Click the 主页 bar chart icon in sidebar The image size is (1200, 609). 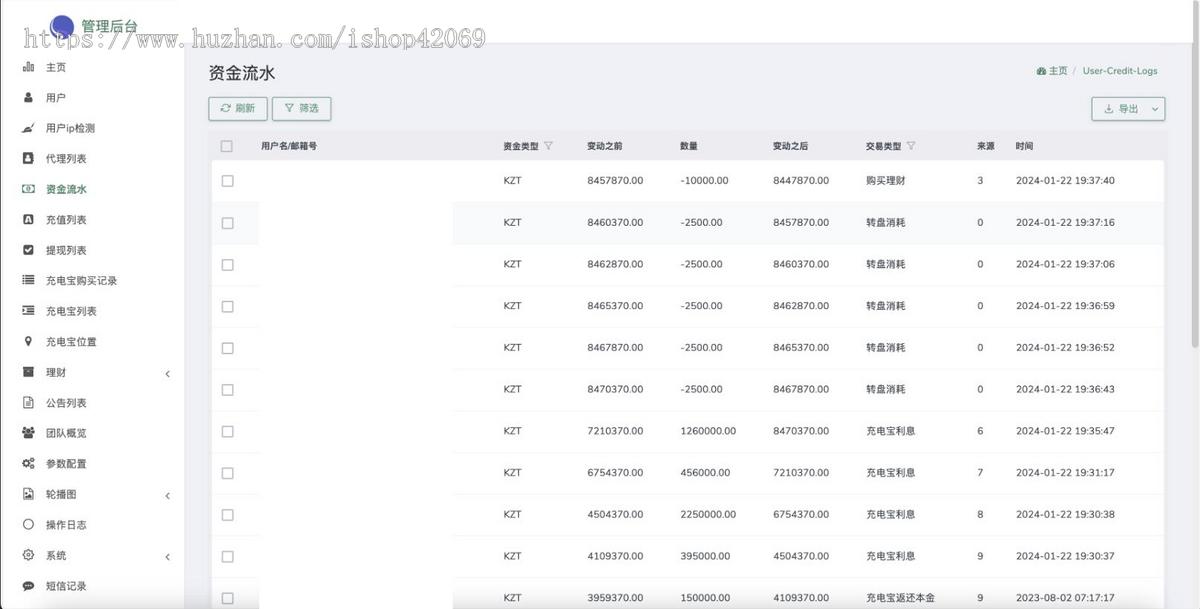[x=28, y=67]
